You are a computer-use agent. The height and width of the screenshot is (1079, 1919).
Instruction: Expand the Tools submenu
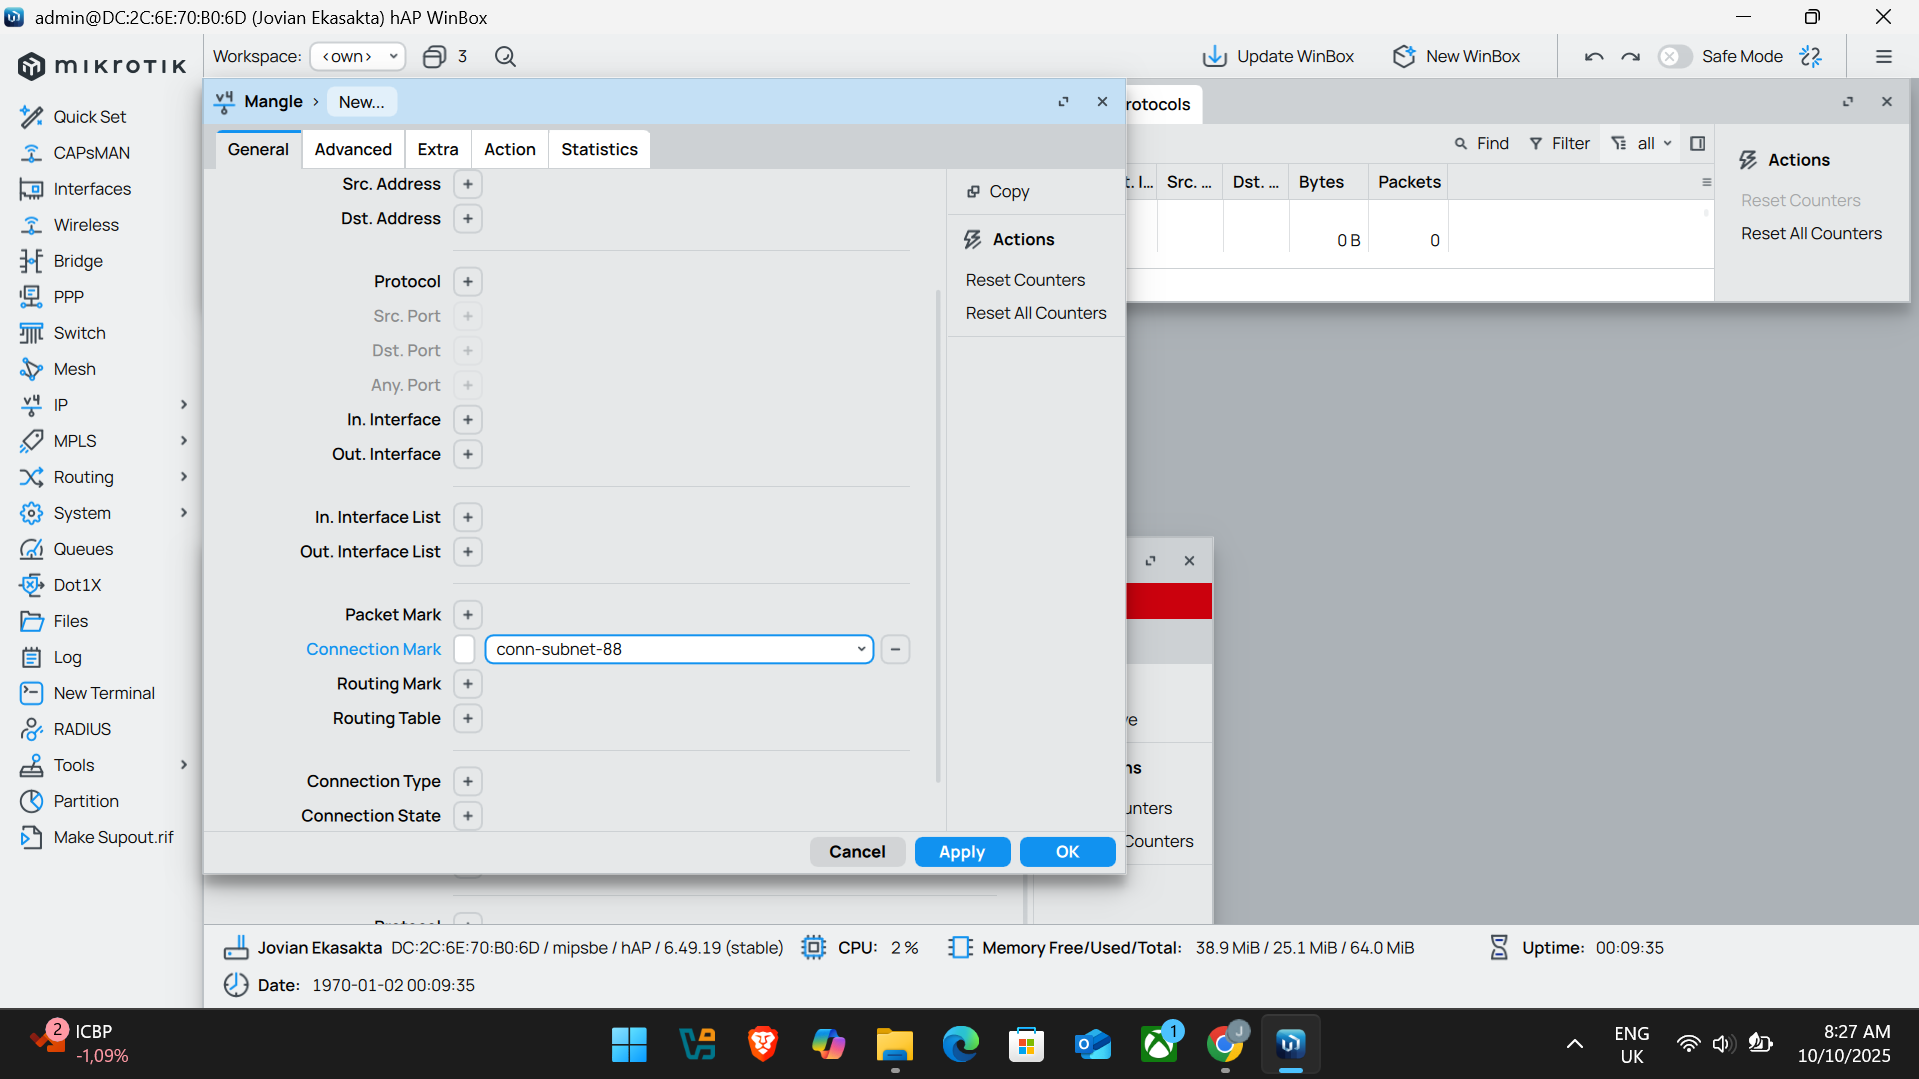183,765
